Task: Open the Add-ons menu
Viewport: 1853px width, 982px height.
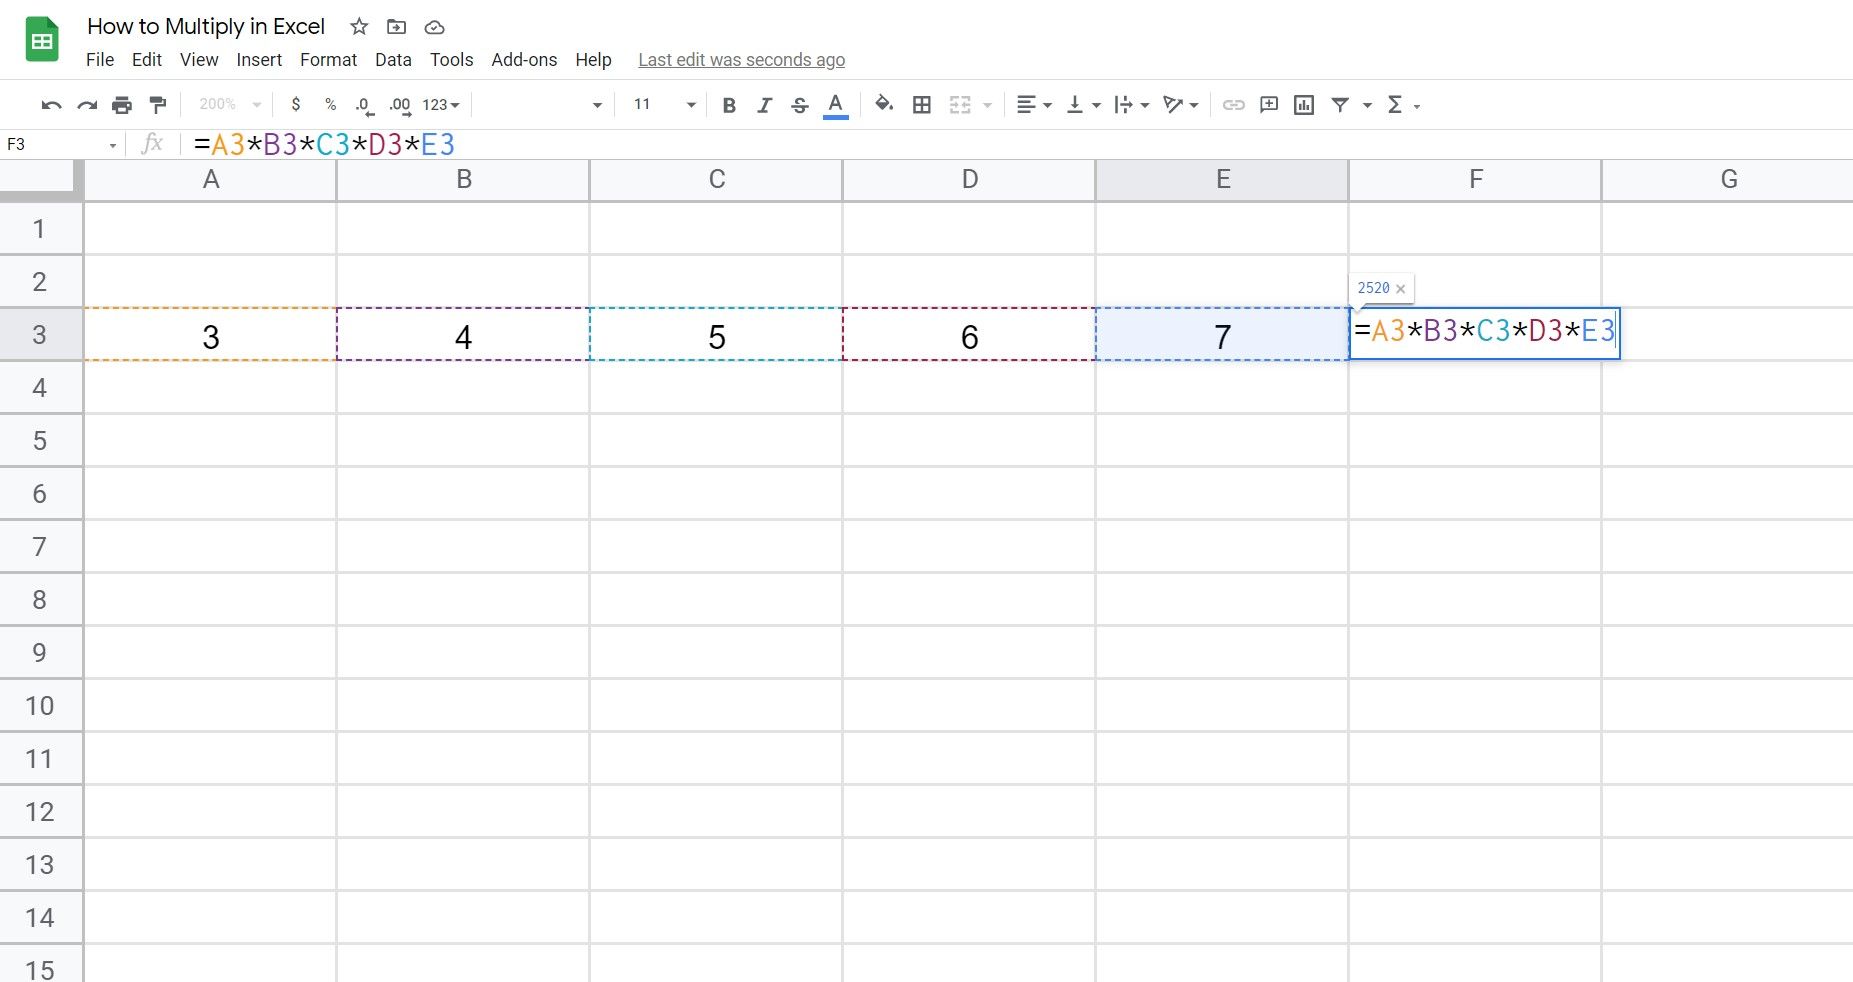Action: (524, 60)
